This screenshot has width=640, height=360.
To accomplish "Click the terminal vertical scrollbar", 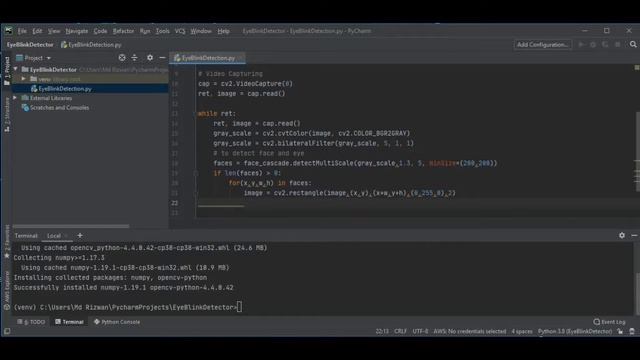I will [637, 294].
